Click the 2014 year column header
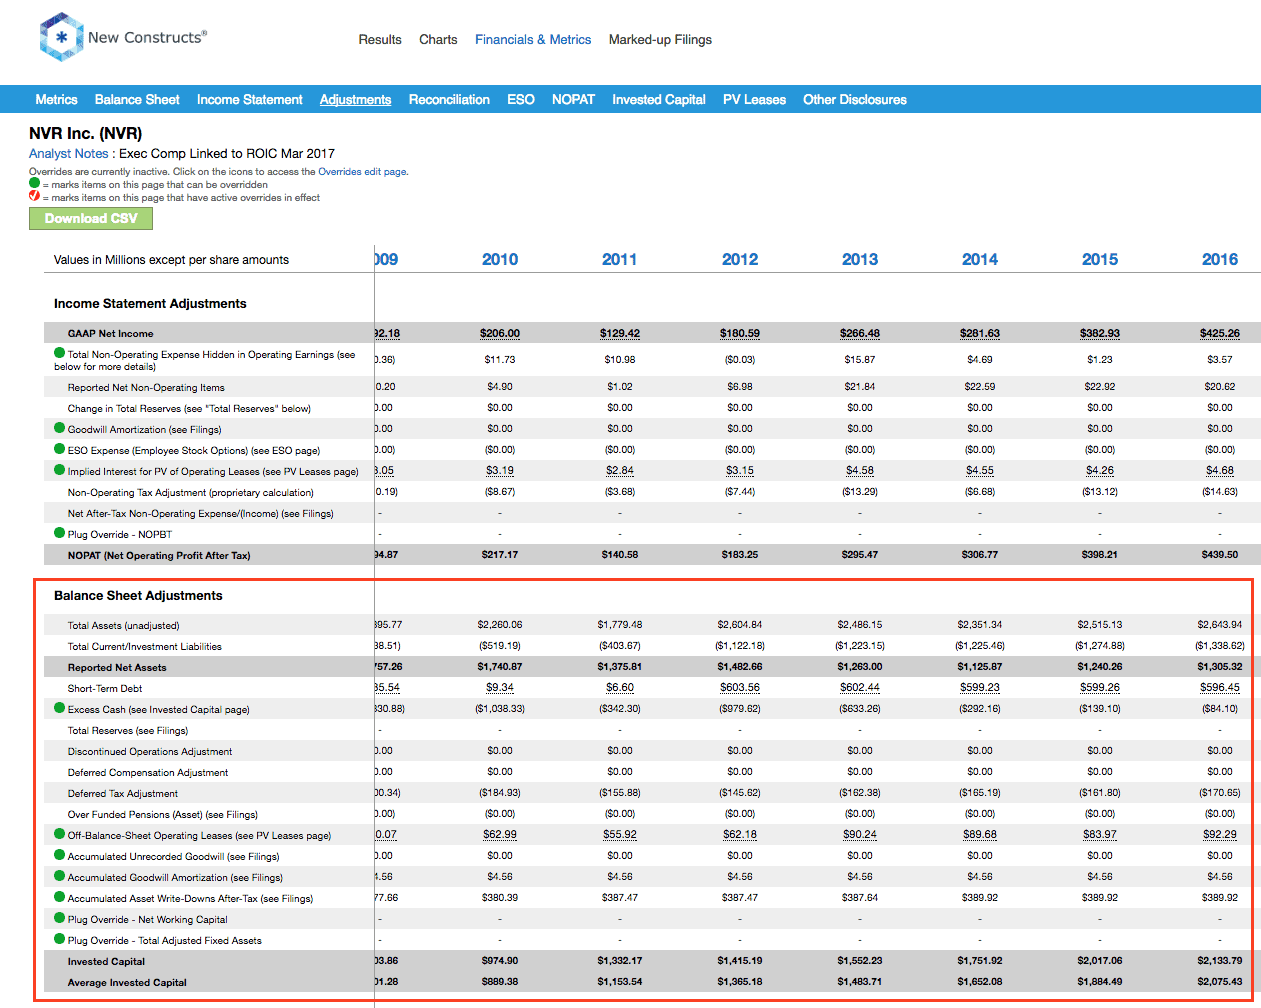 (x=980, y=259)
